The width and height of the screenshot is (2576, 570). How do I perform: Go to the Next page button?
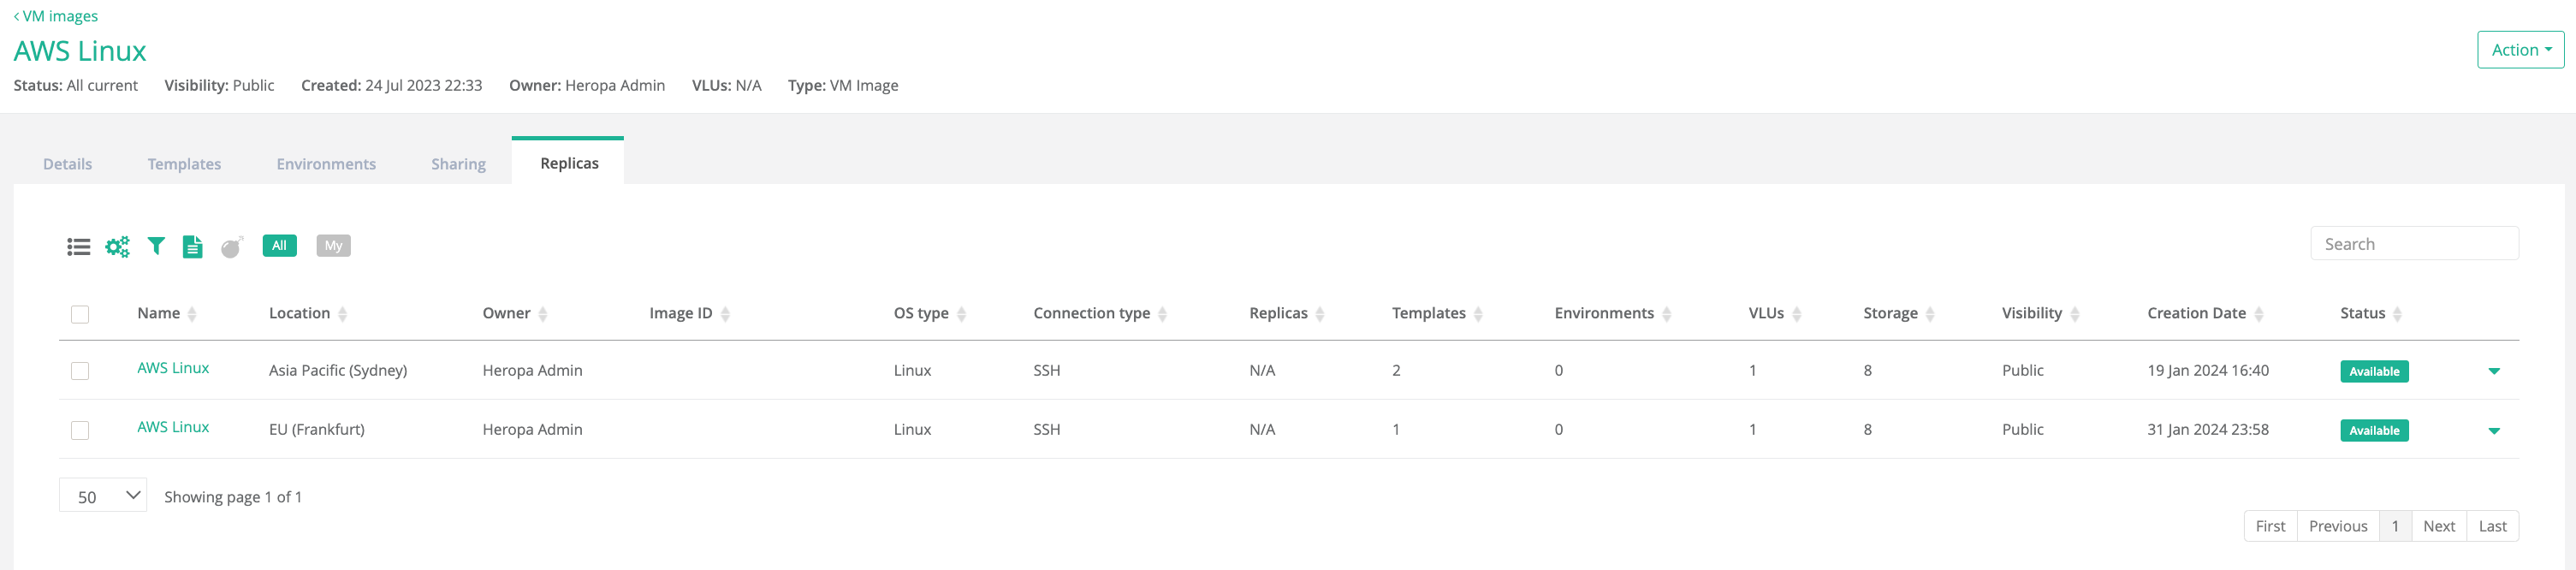pos(2438,526)
